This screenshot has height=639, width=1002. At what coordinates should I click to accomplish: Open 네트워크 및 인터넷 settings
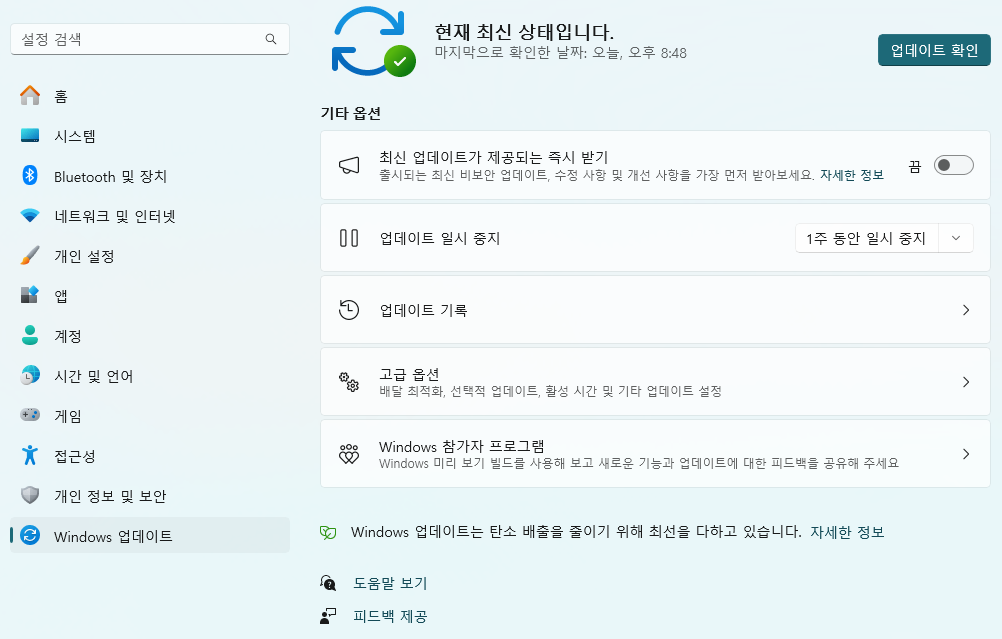point(150,216)
